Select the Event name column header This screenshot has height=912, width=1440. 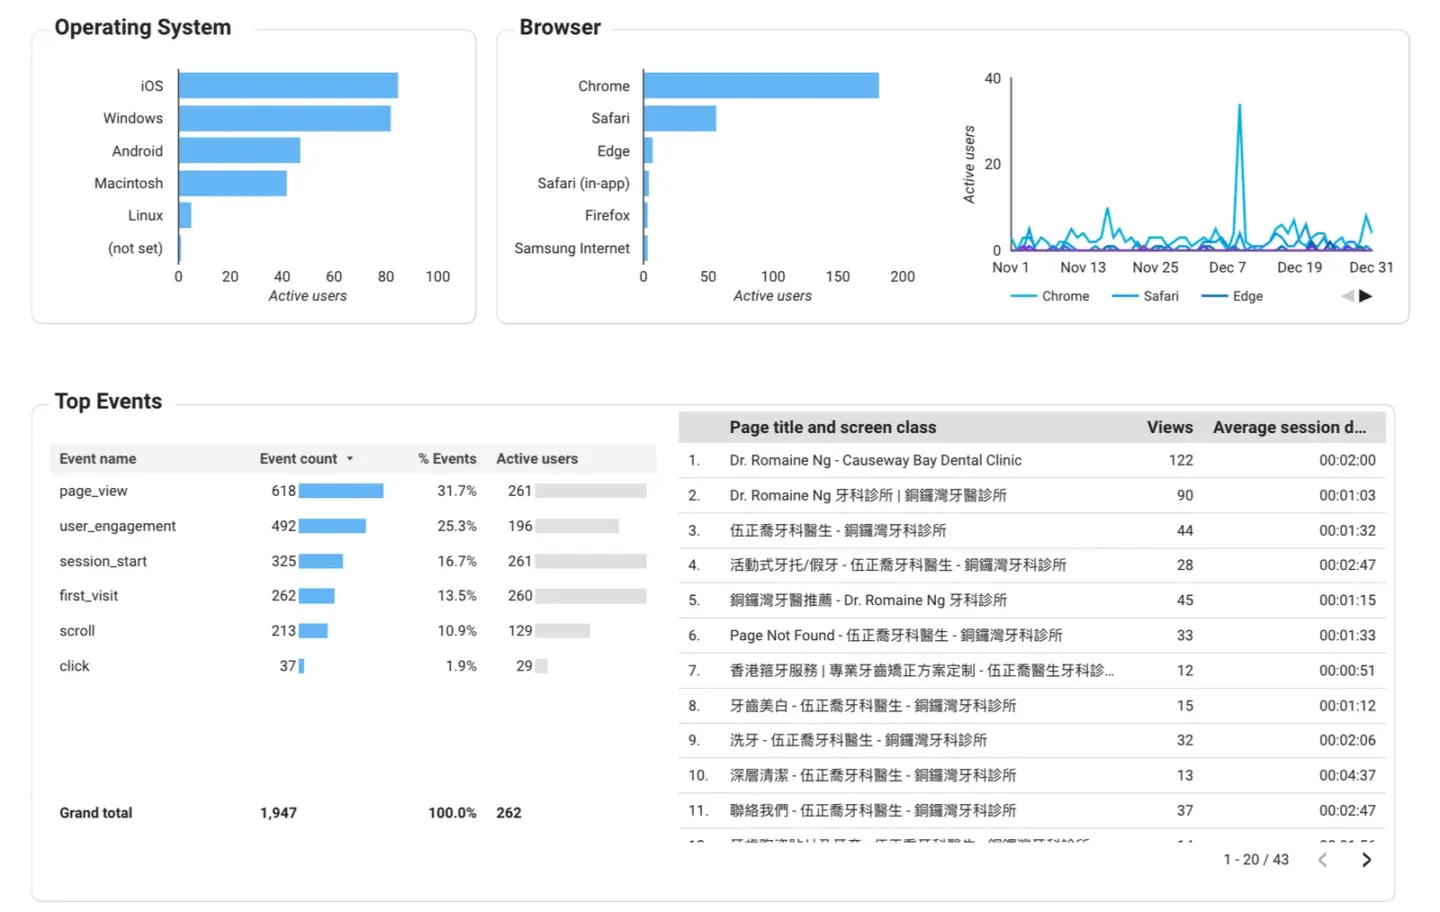97,458
